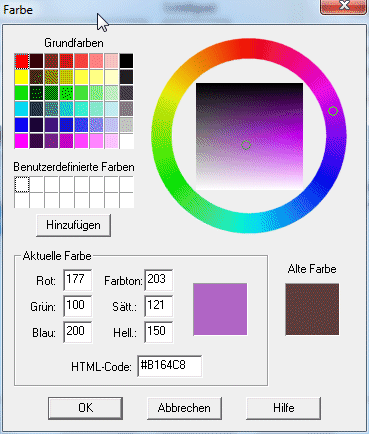Choose the pure magenta basic color swatch
Image resolution: width=369 pixels, height=434 pixels.
[22, 140]
